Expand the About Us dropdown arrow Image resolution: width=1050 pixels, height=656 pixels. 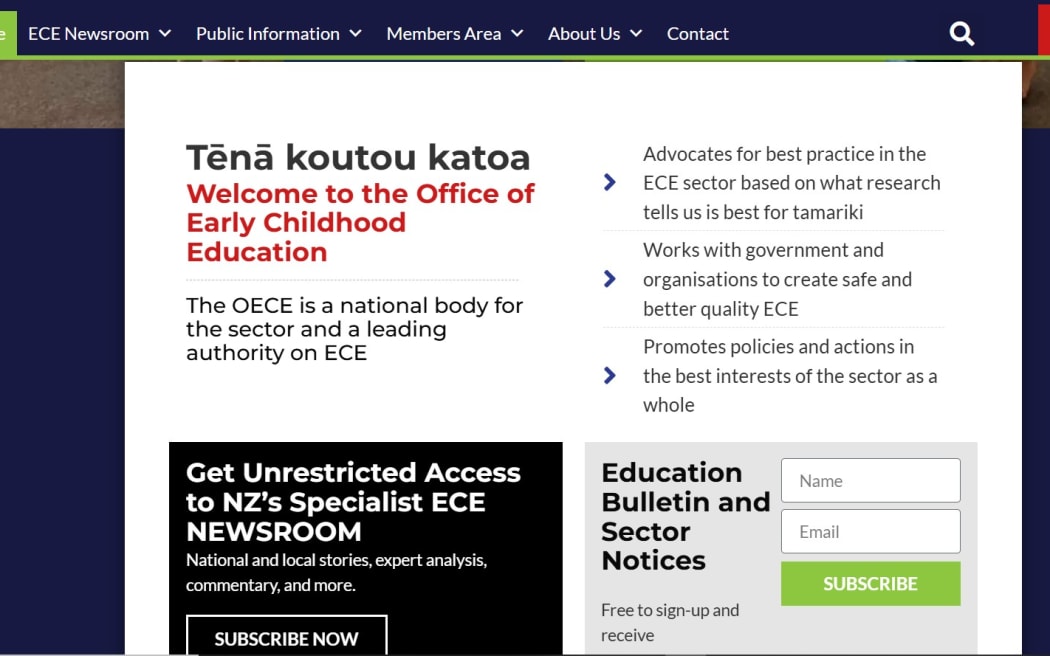pyautogui.click(x=636, y=33)
